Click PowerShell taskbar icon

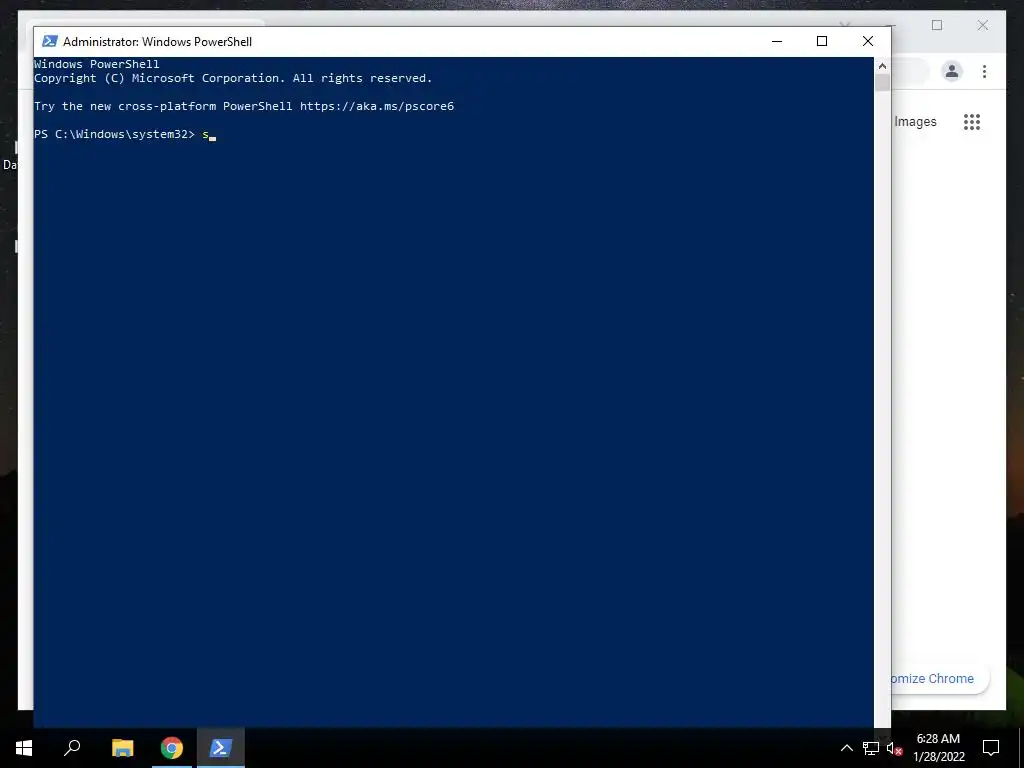click(x=221, y=748)
